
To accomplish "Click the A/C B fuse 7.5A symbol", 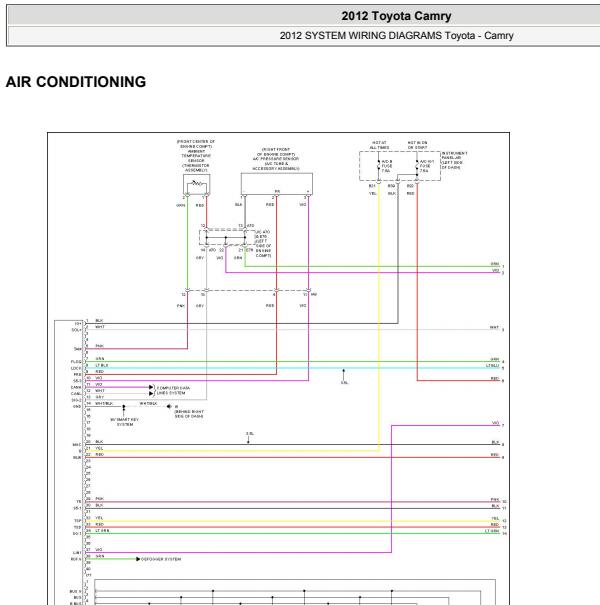I will click(379, 166).
